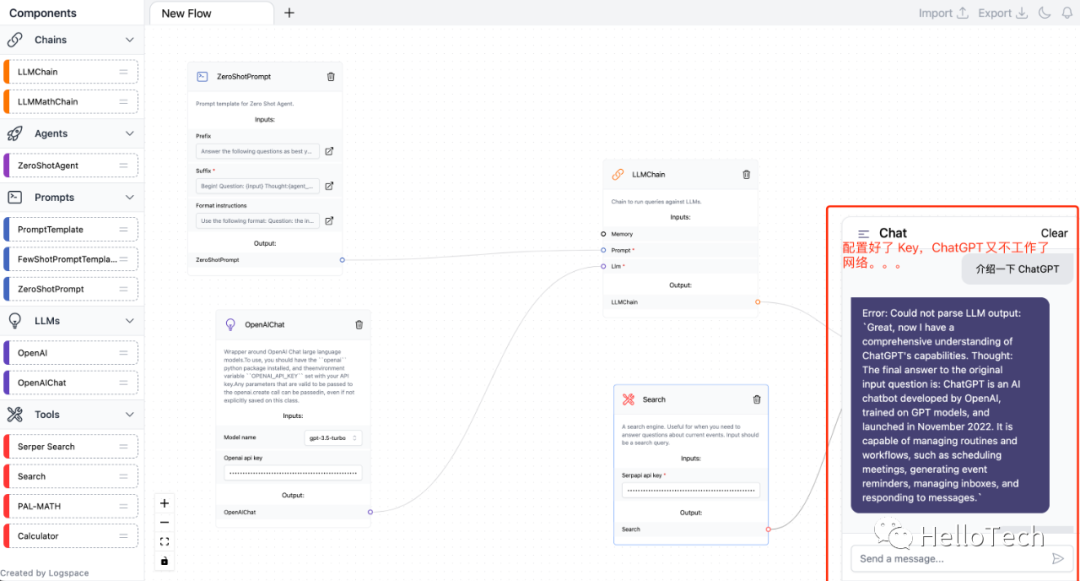Viewport: 1080px width, 581px height.
Task: Collapse the LLMs section
Action: 129,321
